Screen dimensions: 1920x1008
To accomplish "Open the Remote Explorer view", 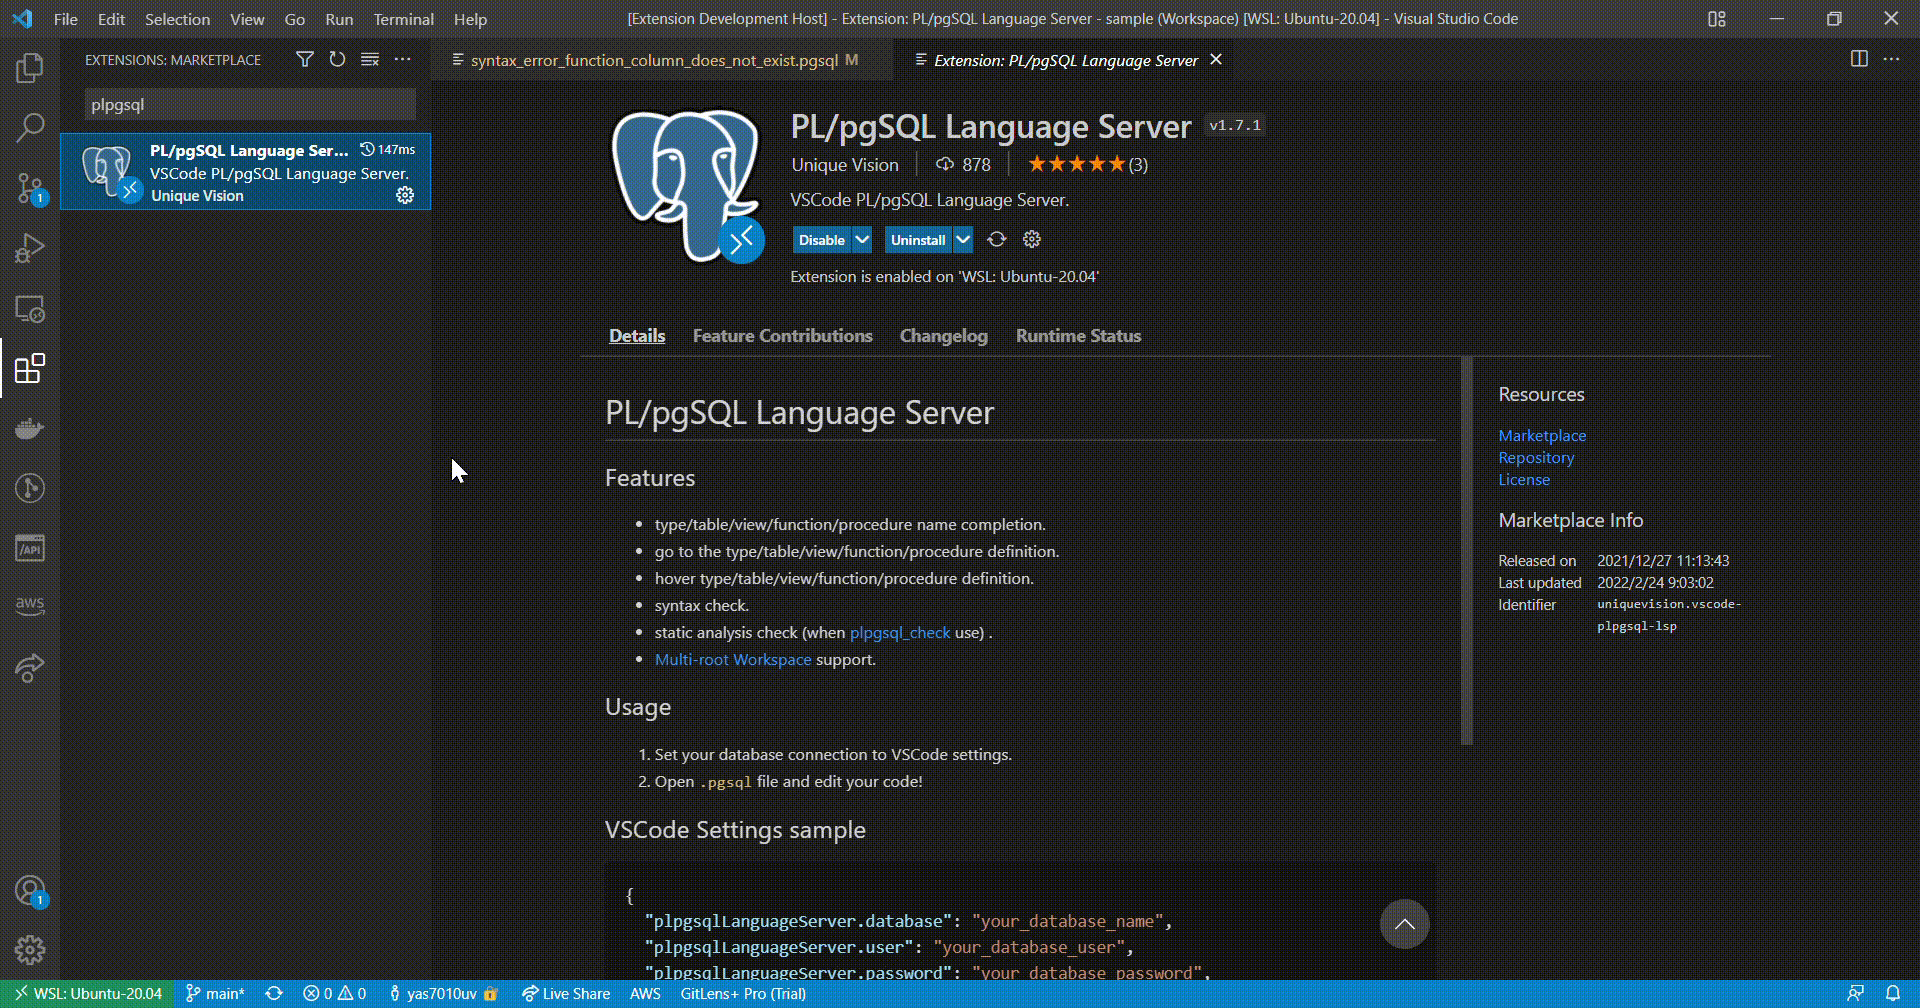I will [x=30, y=308].
